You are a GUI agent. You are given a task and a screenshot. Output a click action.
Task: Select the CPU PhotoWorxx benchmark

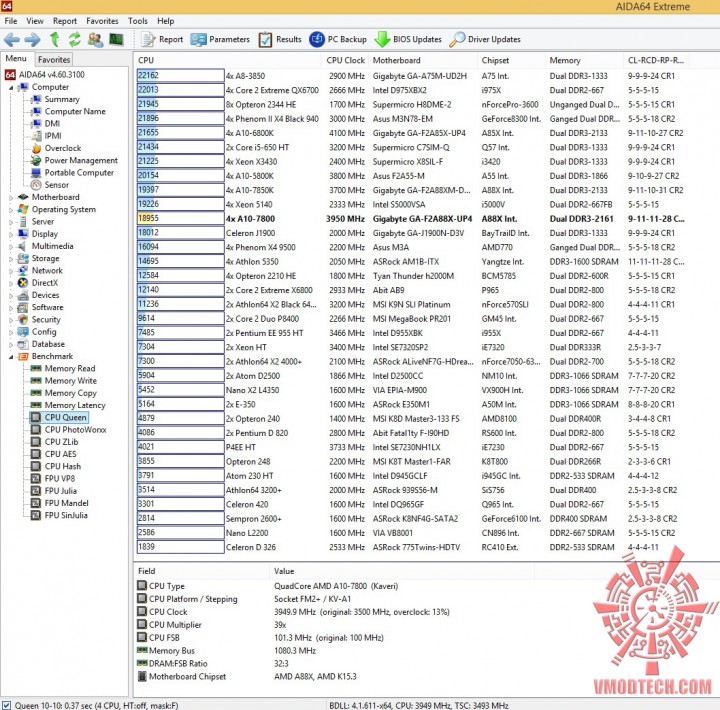[x=75, y=430]
